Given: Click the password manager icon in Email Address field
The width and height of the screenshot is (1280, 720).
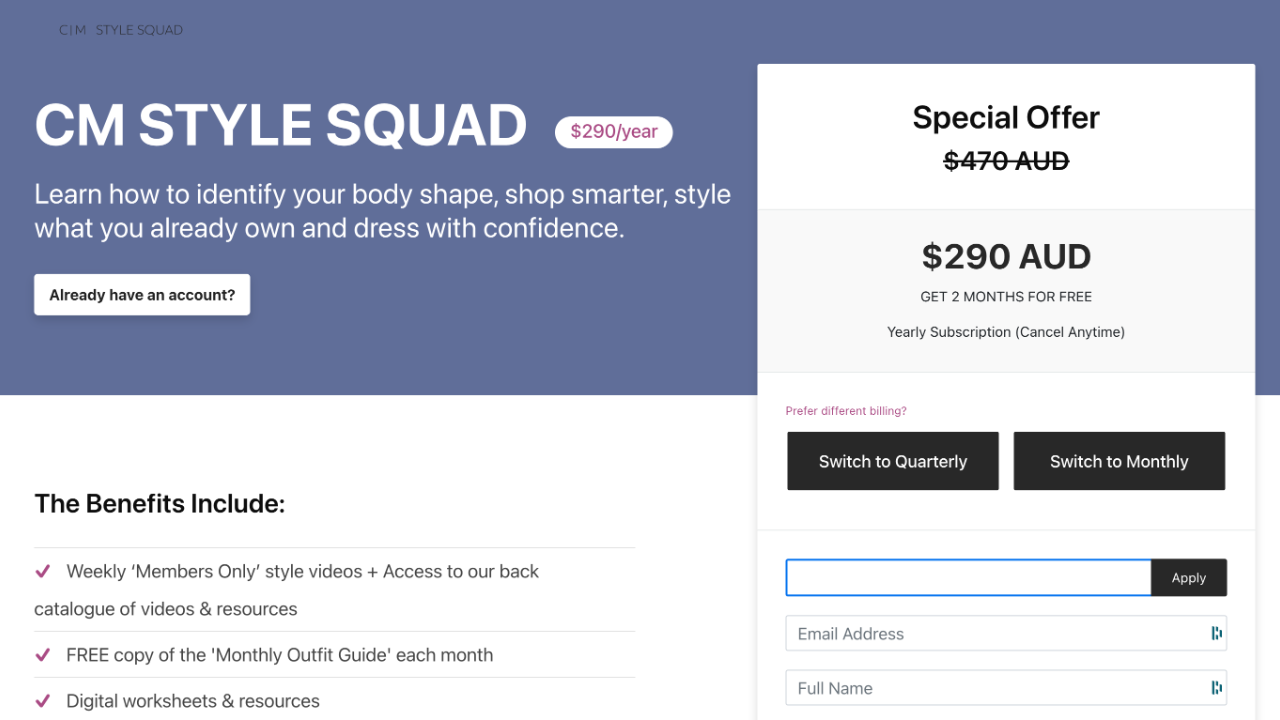Looking at the screenshot, I should click(1216, 633).
